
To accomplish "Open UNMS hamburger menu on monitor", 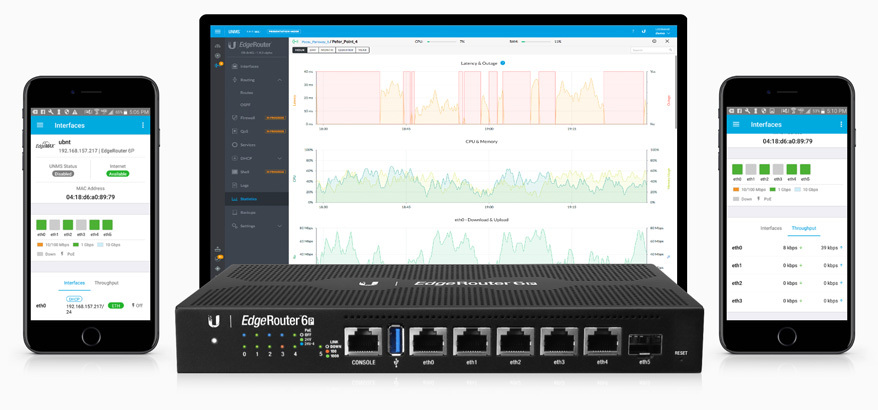I will click(218, 31).
